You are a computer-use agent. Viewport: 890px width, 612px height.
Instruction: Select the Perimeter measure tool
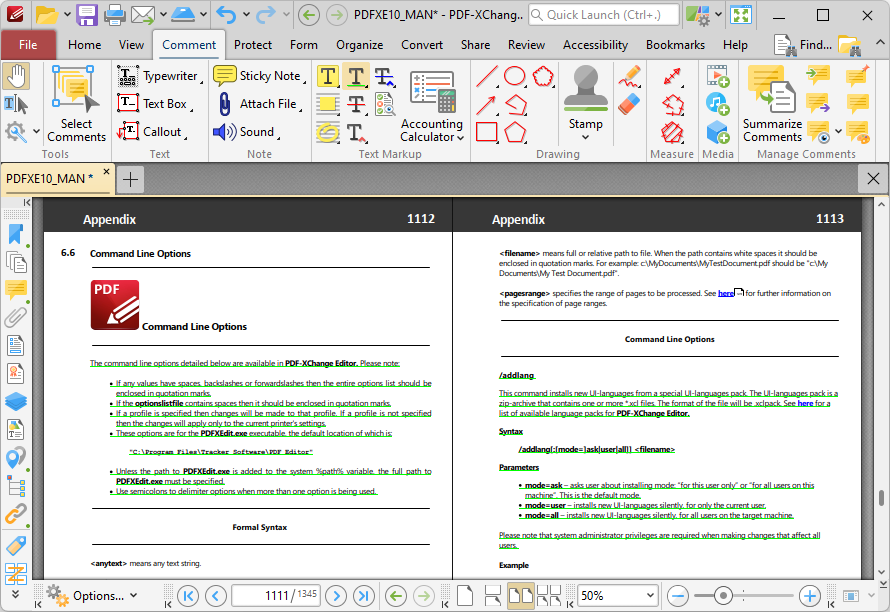click(x=672, y=104)
